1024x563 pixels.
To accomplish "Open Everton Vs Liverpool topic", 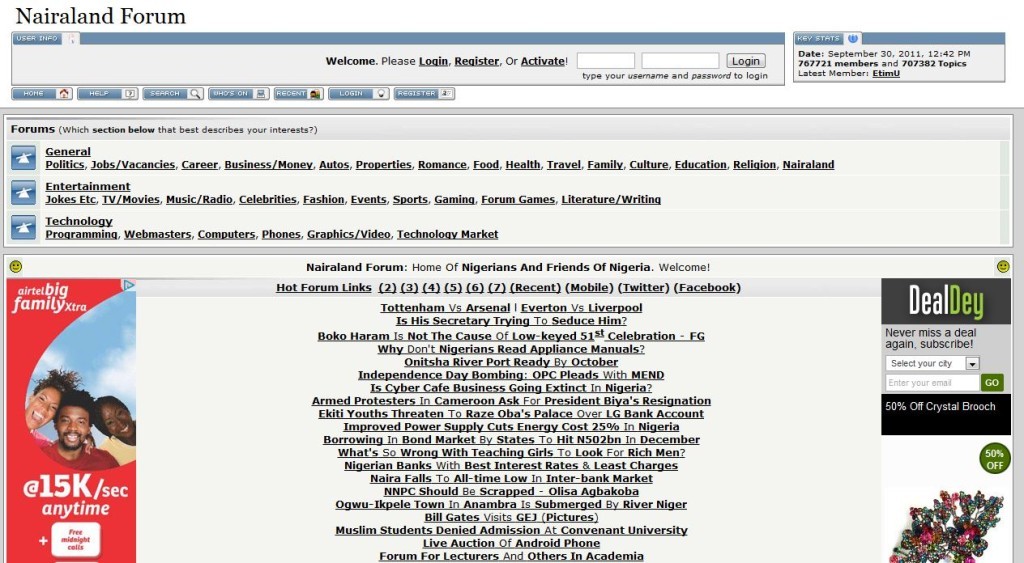I will click(581, 308).
